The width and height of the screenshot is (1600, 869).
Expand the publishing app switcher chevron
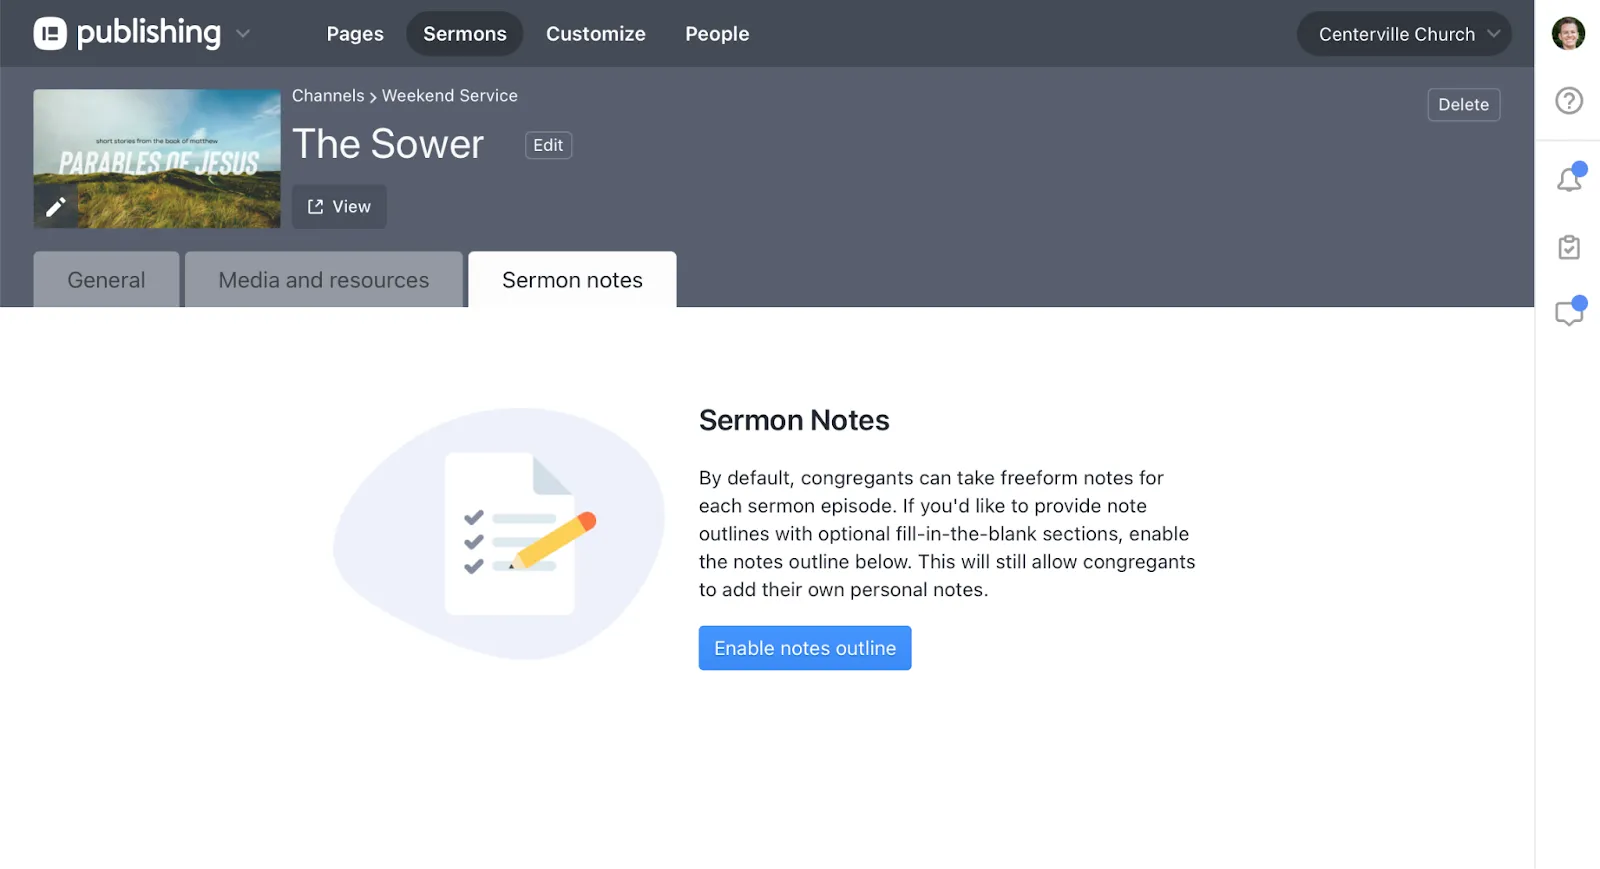tap(243, 34)
